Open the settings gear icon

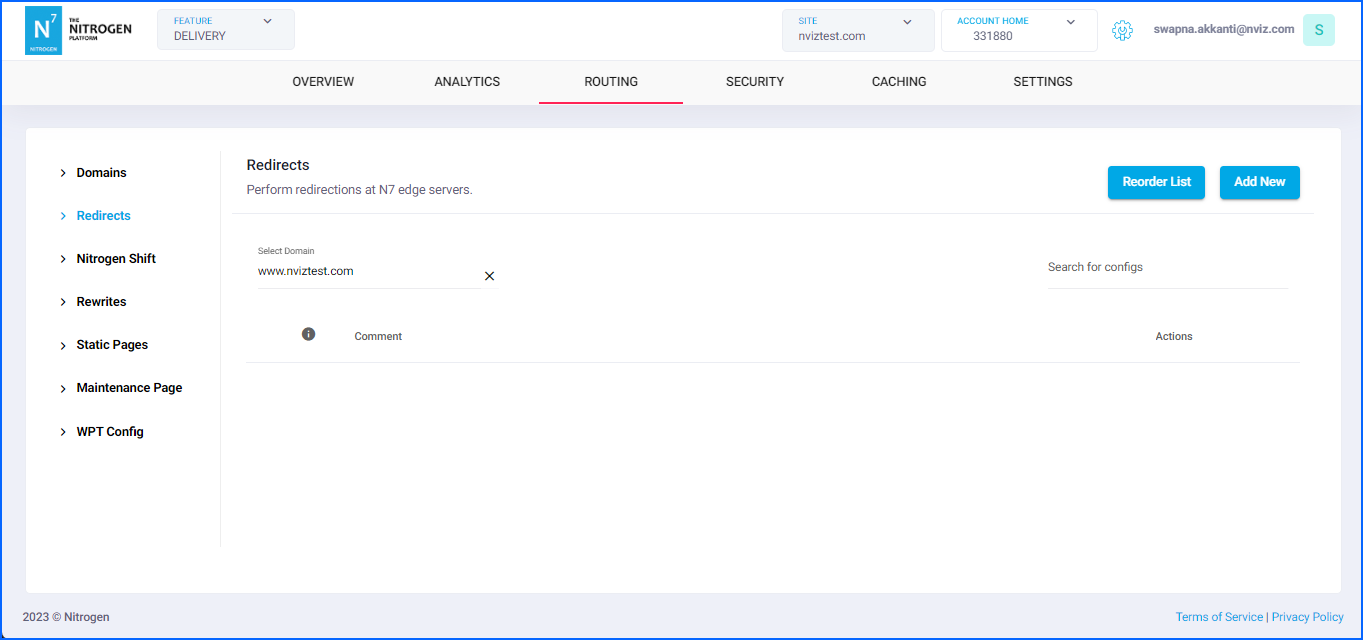1122,31
